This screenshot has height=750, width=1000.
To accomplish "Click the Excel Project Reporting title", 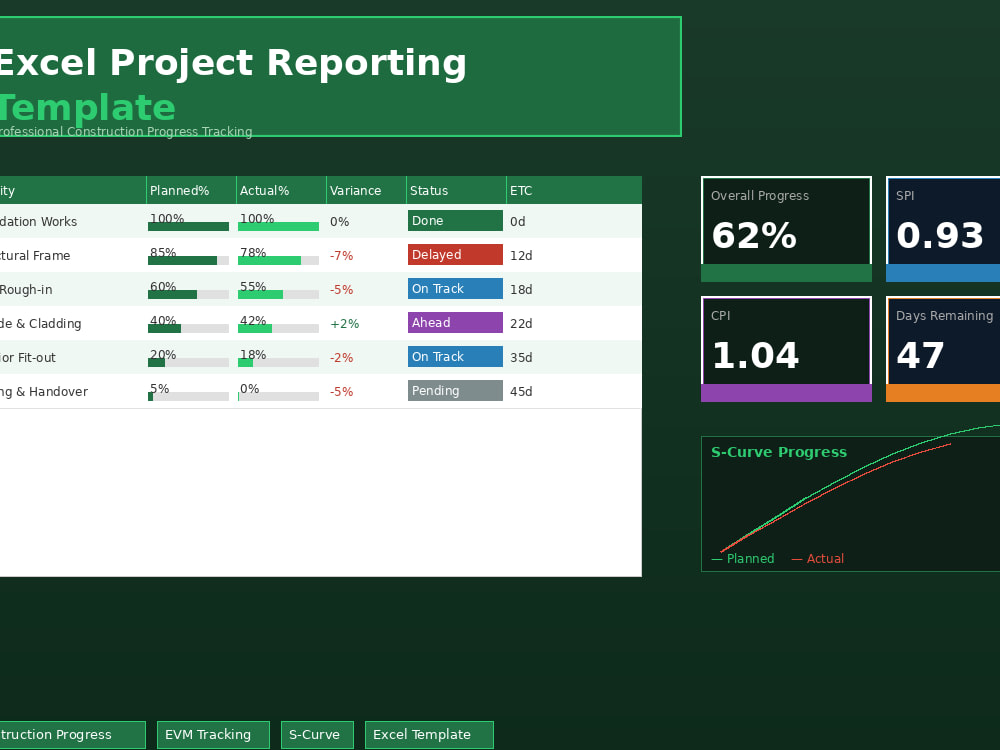I will point(233,62).
